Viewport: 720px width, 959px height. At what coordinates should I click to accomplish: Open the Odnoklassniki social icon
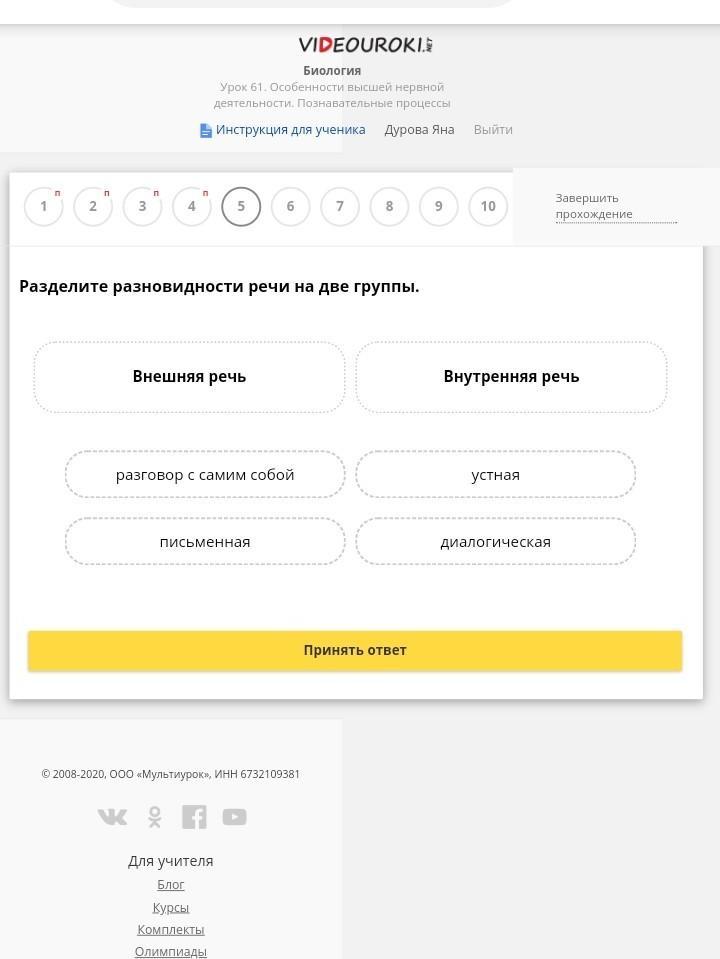pos(155,816)
